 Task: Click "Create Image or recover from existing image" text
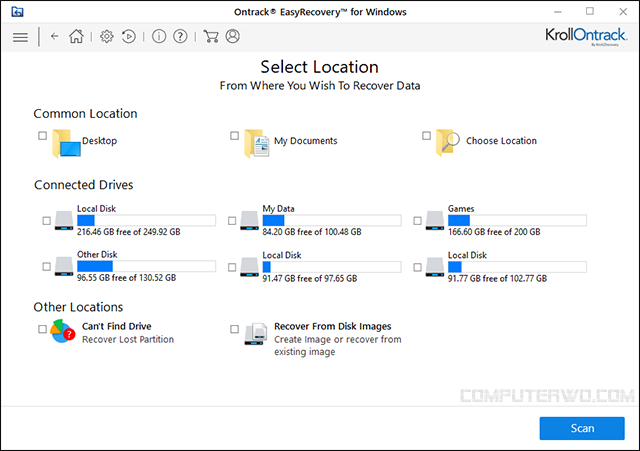[338, 346]
